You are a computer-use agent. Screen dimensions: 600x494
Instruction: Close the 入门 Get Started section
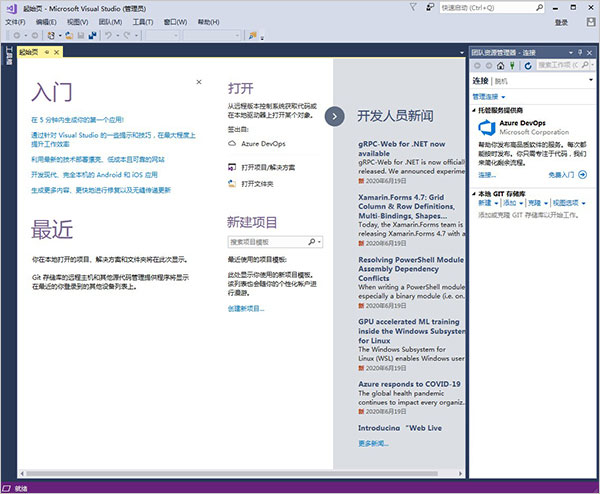[199, 82]
